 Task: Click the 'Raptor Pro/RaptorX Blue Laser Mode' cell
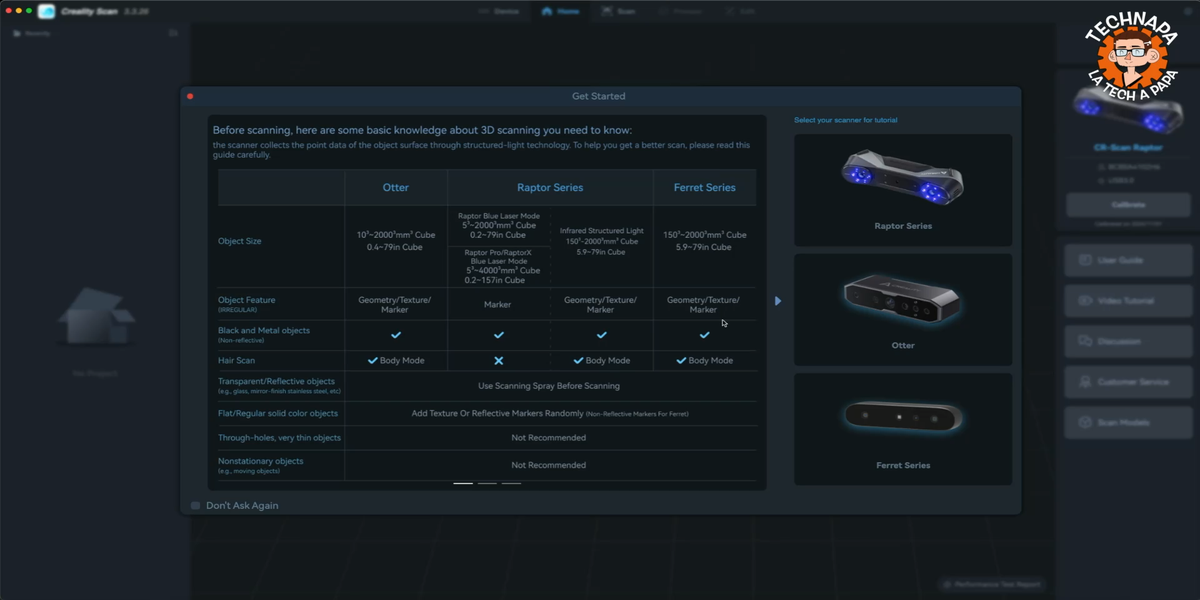click(499, 267)
